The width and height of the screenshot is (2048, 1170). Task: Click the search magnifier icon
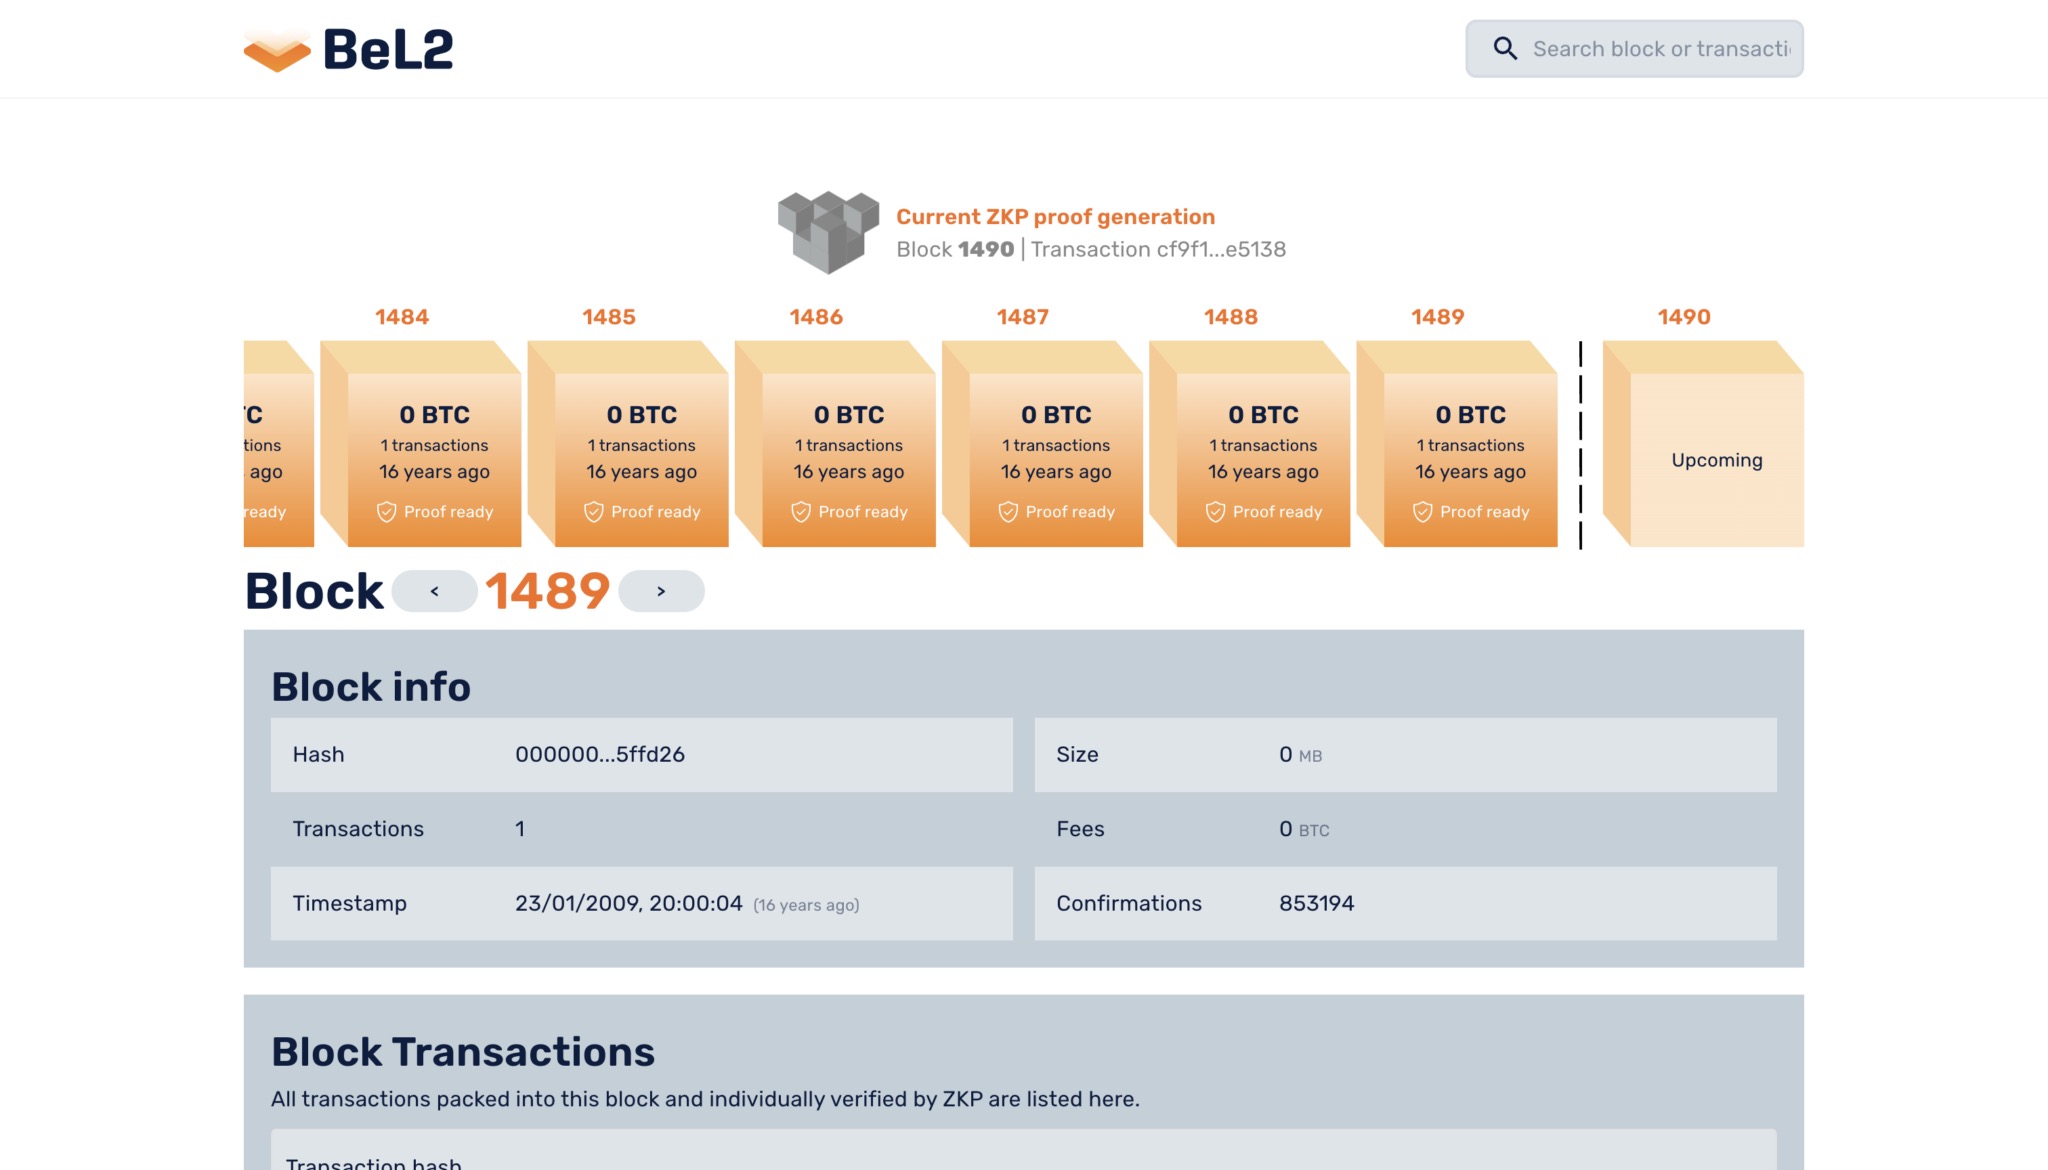click(1505, 48)
